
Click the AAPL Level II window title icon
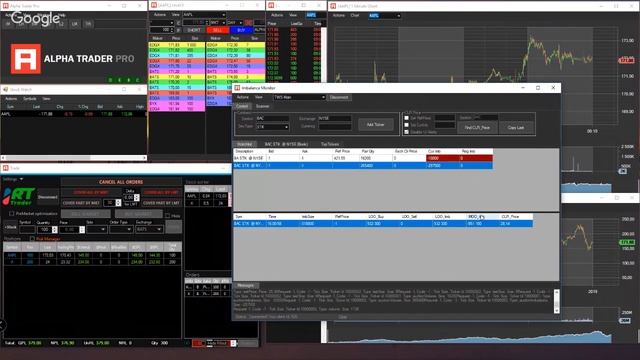point(153,5)
